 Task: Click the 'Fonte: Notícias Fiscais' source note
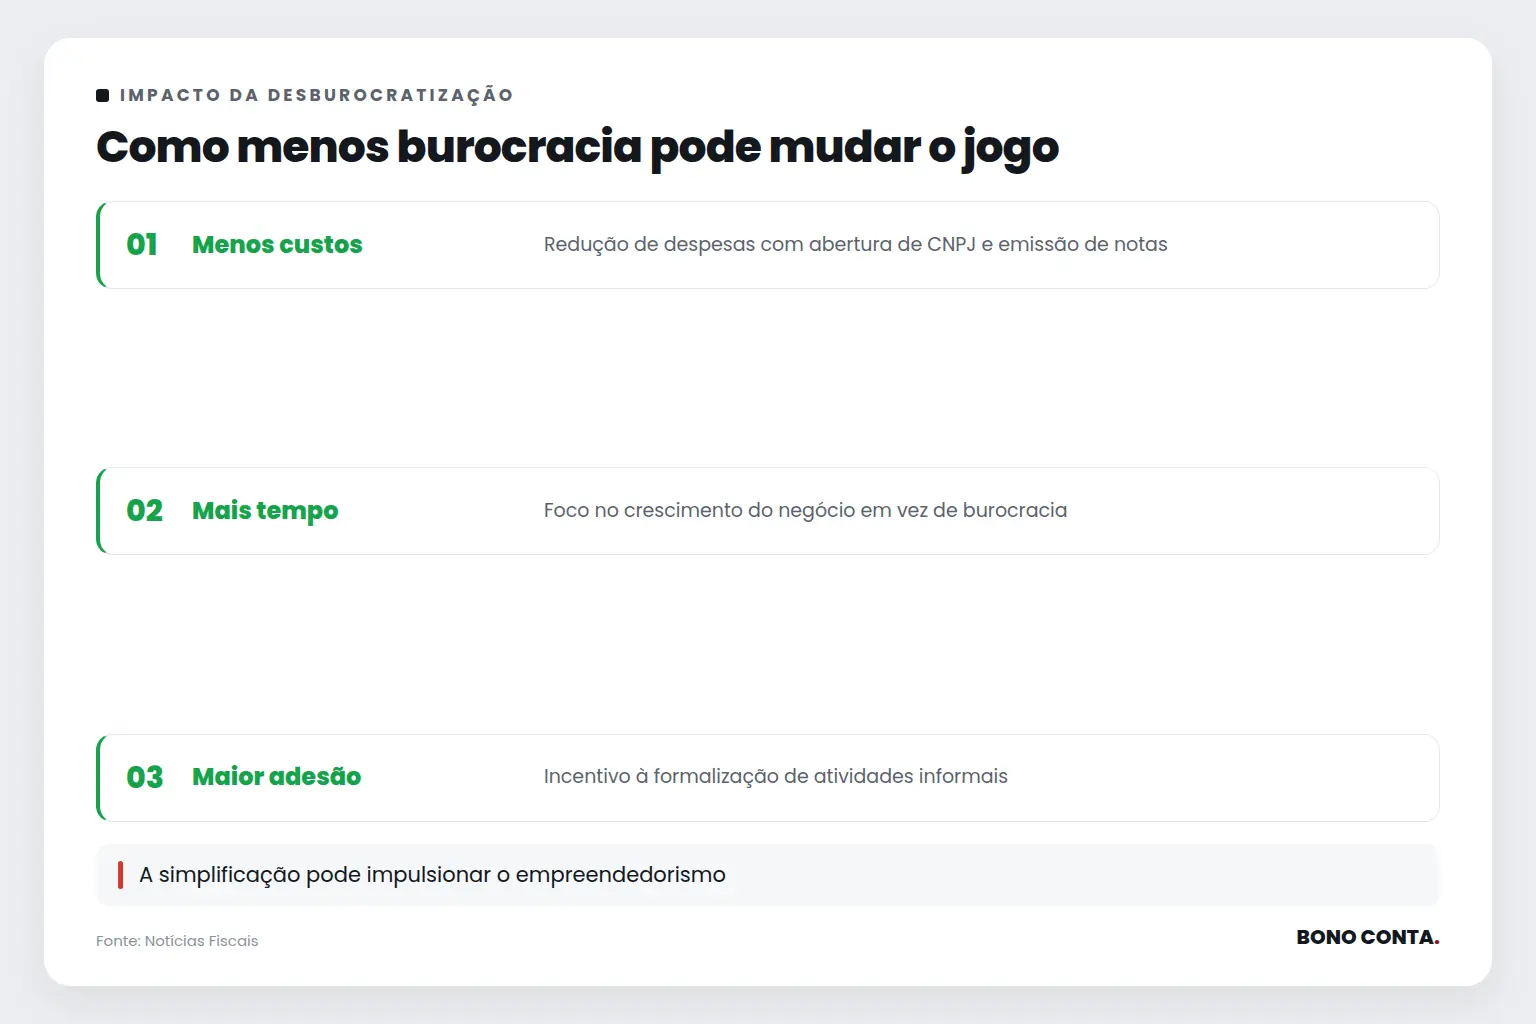point(177,941)
